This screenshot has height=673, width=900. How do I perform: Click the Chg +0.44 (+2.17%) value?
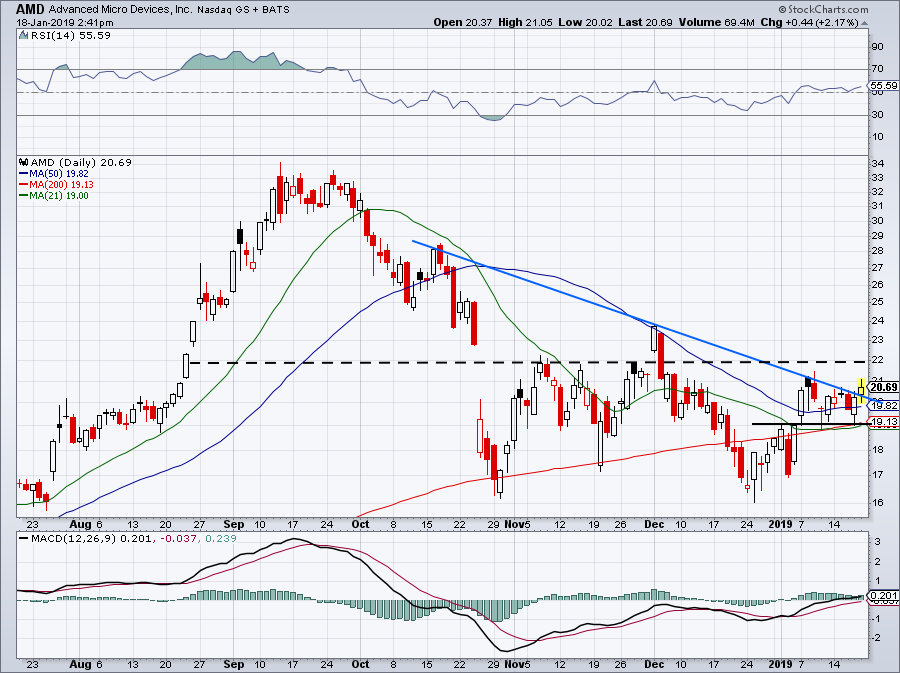point(809,22)
